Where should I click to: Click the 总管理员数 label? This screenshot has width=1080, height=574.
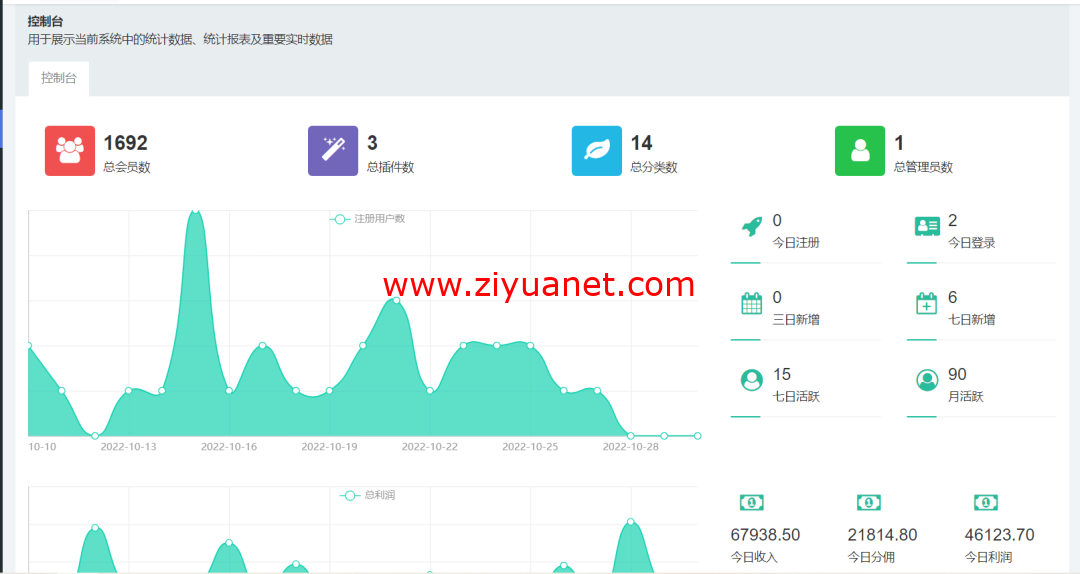(923, 167)
